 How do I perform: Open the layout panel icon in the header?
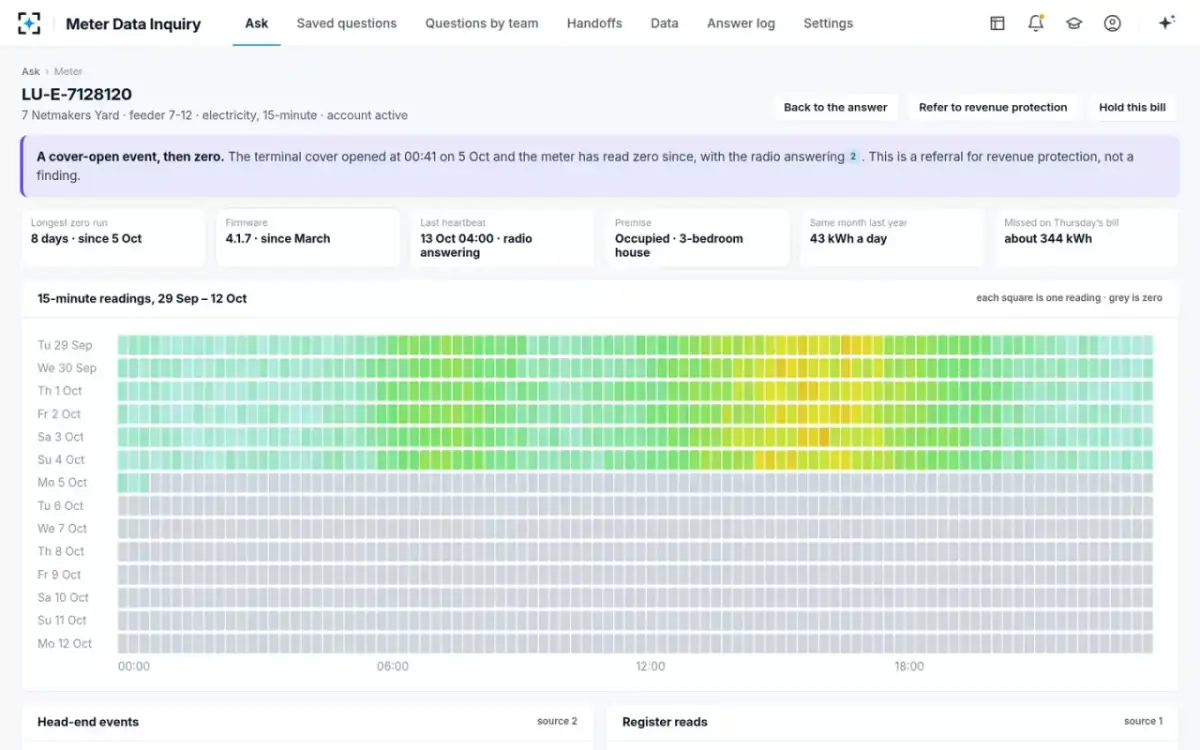coord(997,23)
